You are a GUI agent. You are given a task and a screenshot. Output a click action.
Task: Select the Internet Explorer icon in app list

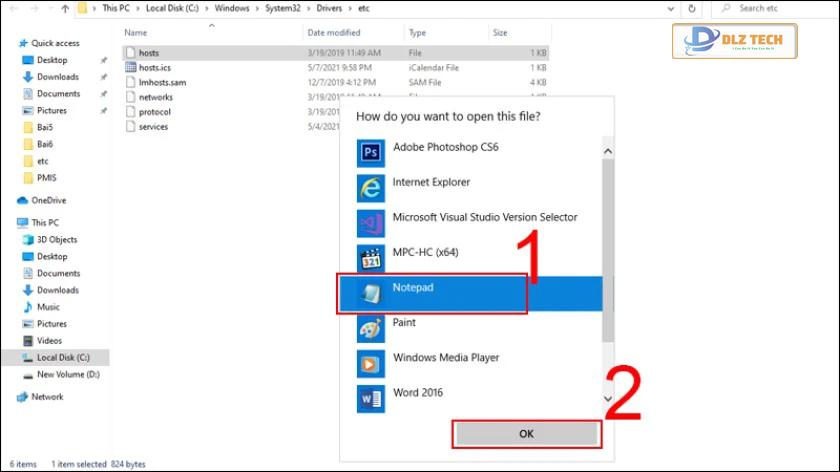tap(371, 188)
